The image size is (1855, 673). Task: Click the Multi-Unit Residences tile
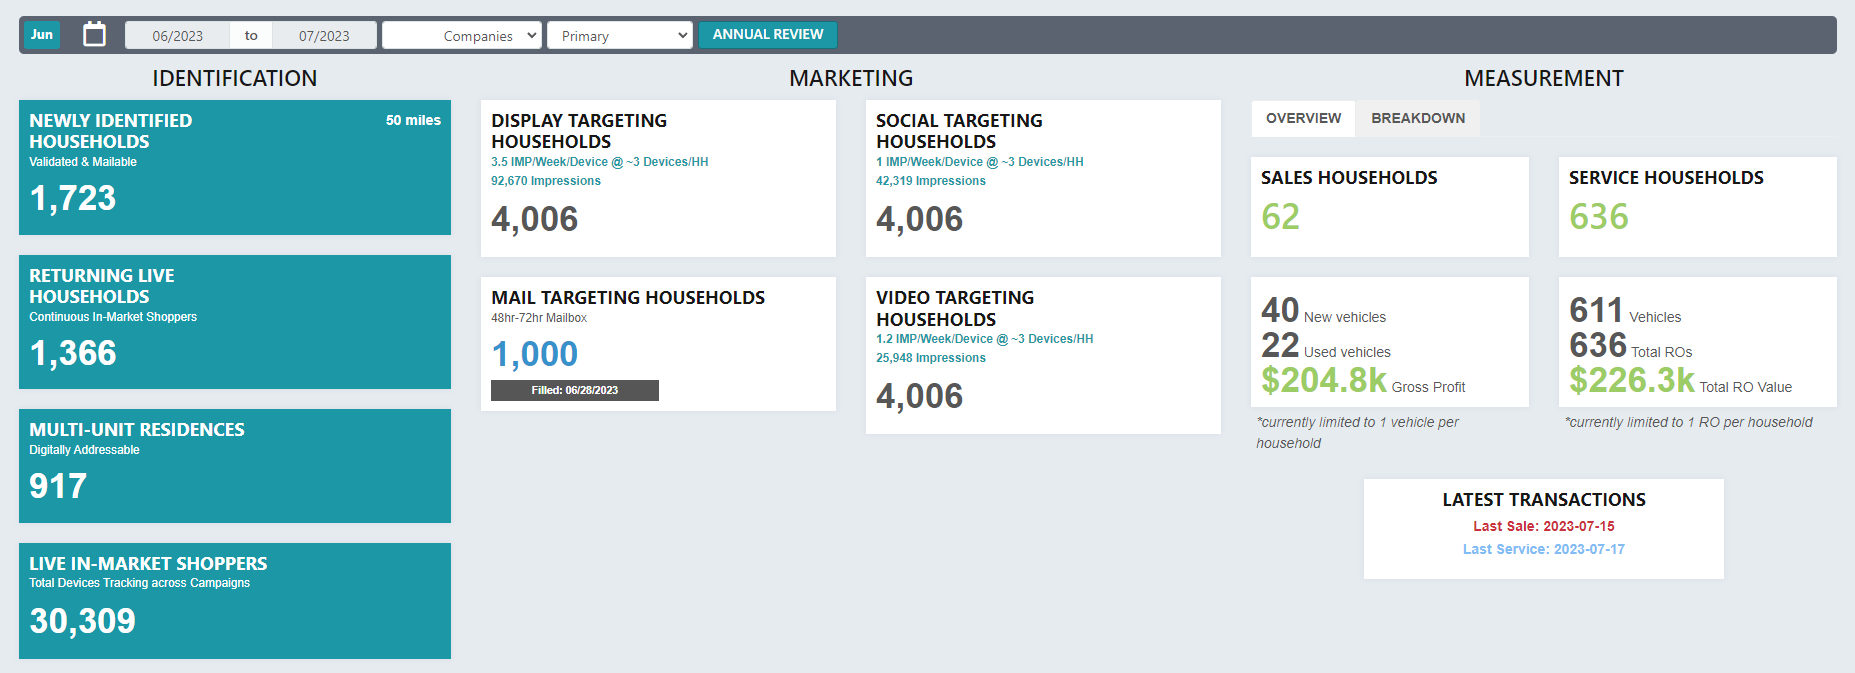(234, 466)
